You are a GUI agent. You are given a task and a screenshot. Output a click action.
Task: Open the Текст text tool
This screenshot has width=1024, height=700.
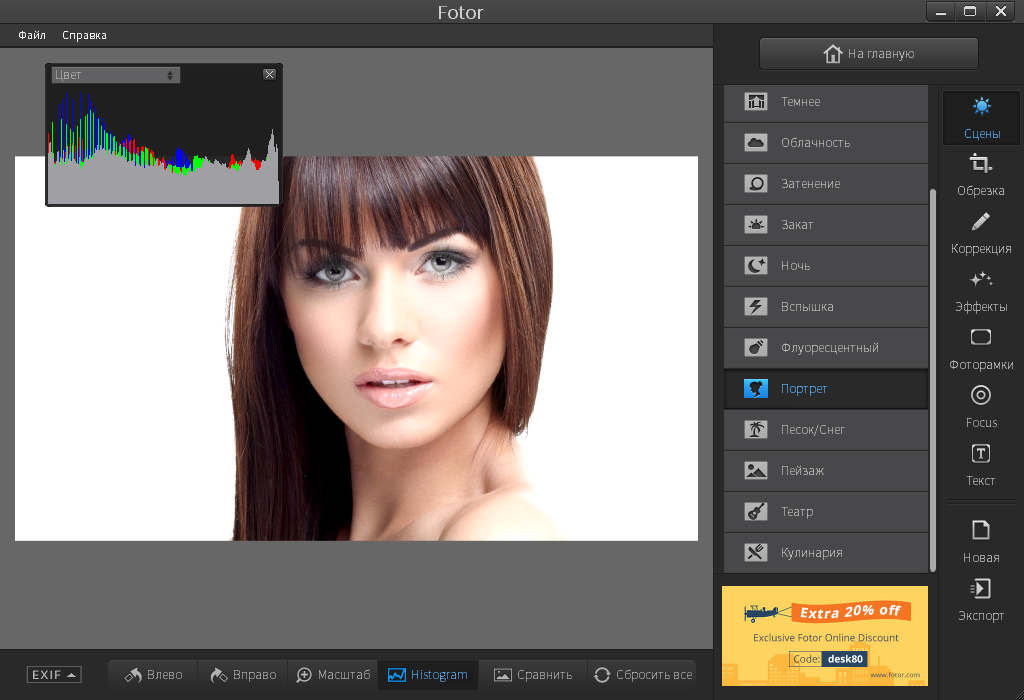point(980,465)
